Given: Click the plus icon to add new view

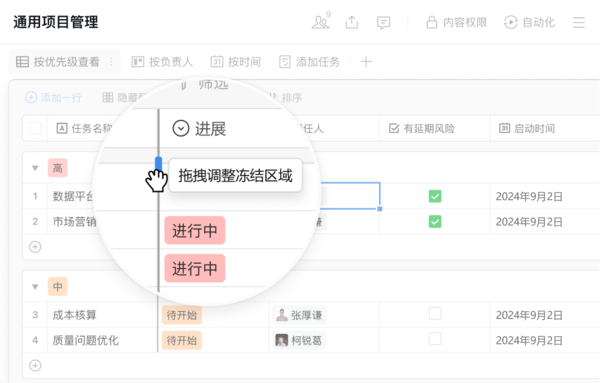Looking at the screenshot, I should coord(366,62).
